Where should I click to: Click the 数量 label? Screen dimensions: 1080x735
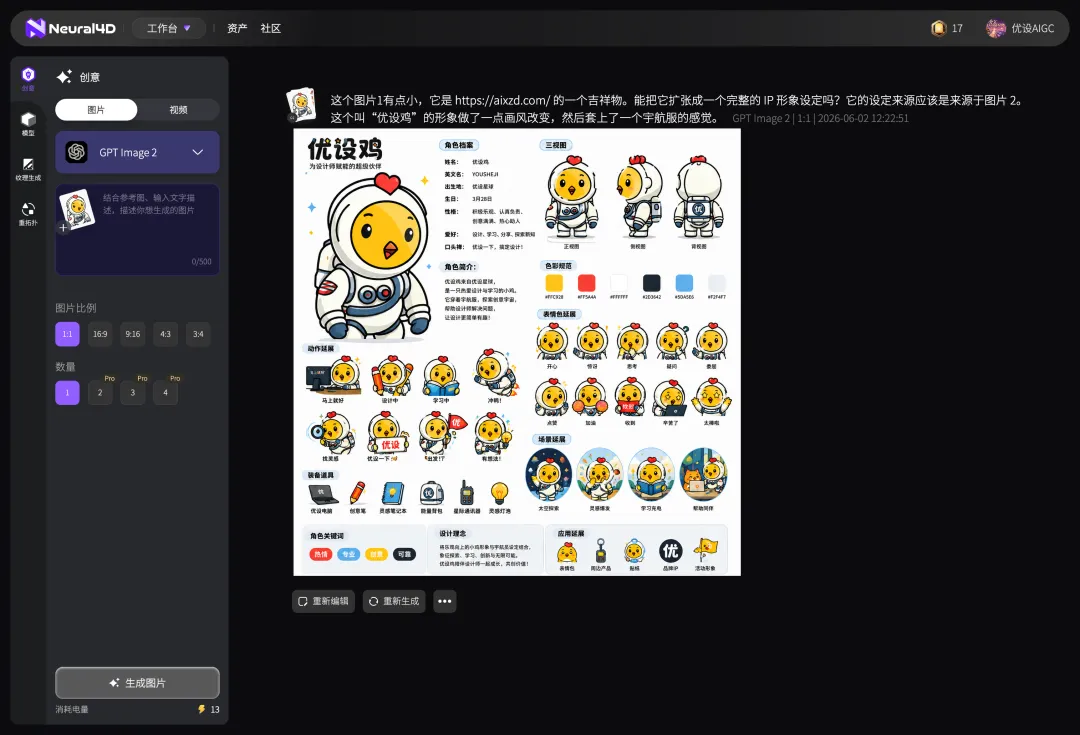[x=65, y=366]
